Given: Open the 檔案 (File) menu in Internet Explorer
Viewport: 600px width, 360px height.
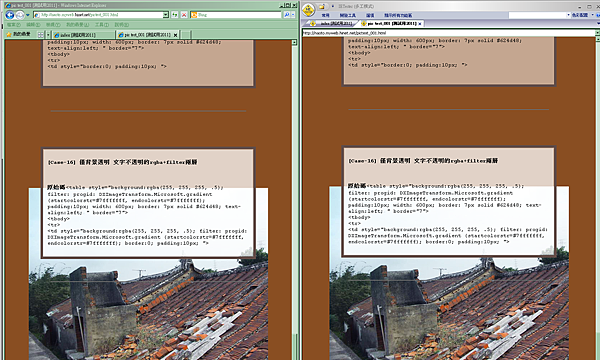Looking at the screenshot, I should (x=14, y=24).
